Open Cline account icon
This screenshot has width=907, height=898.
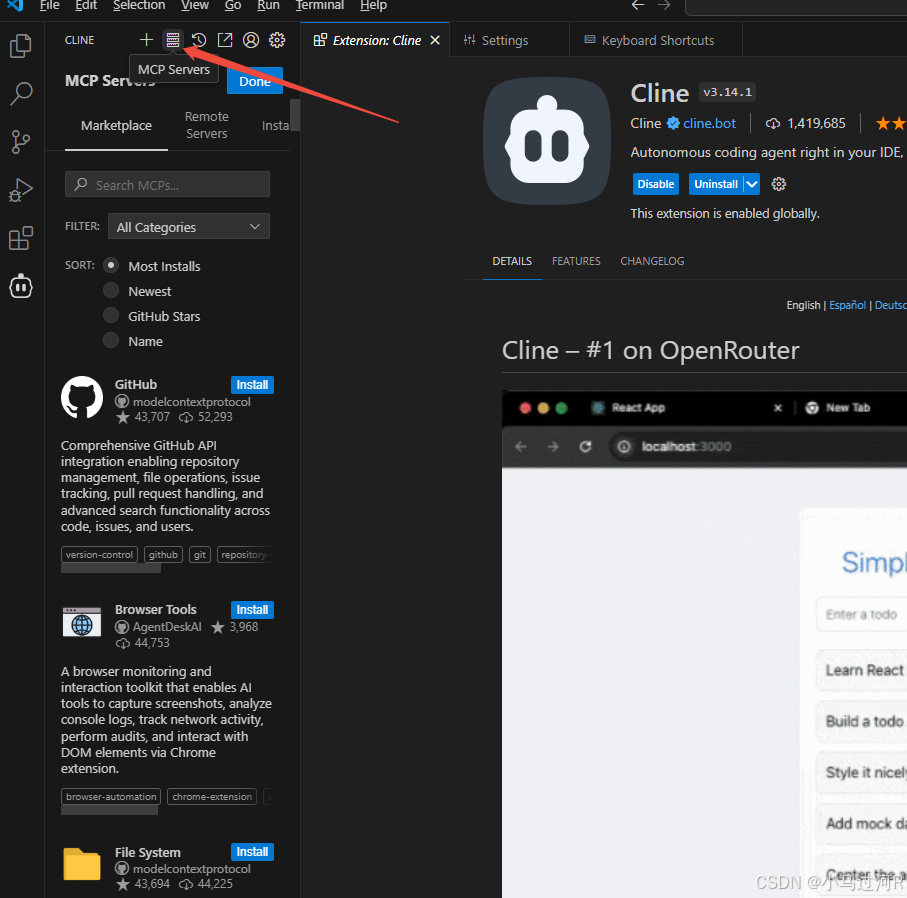pos(251,40)
